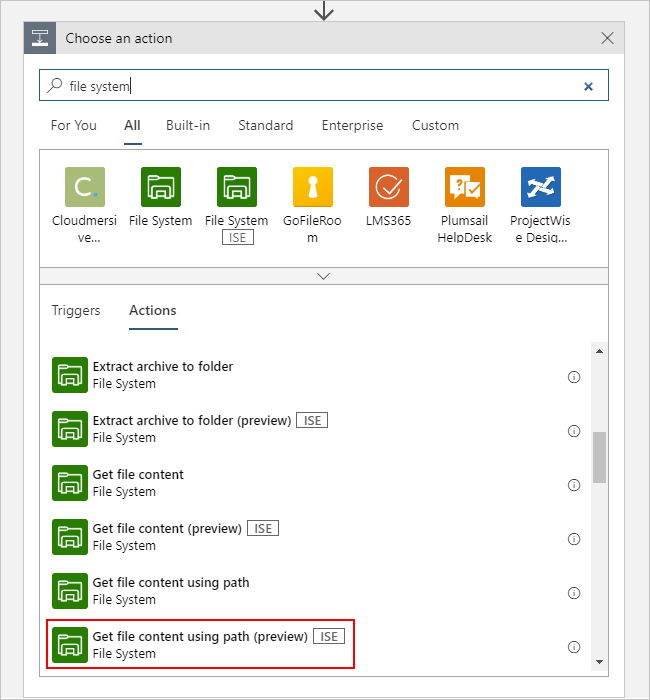Click the Get file content using path icon

pos(70,591)
